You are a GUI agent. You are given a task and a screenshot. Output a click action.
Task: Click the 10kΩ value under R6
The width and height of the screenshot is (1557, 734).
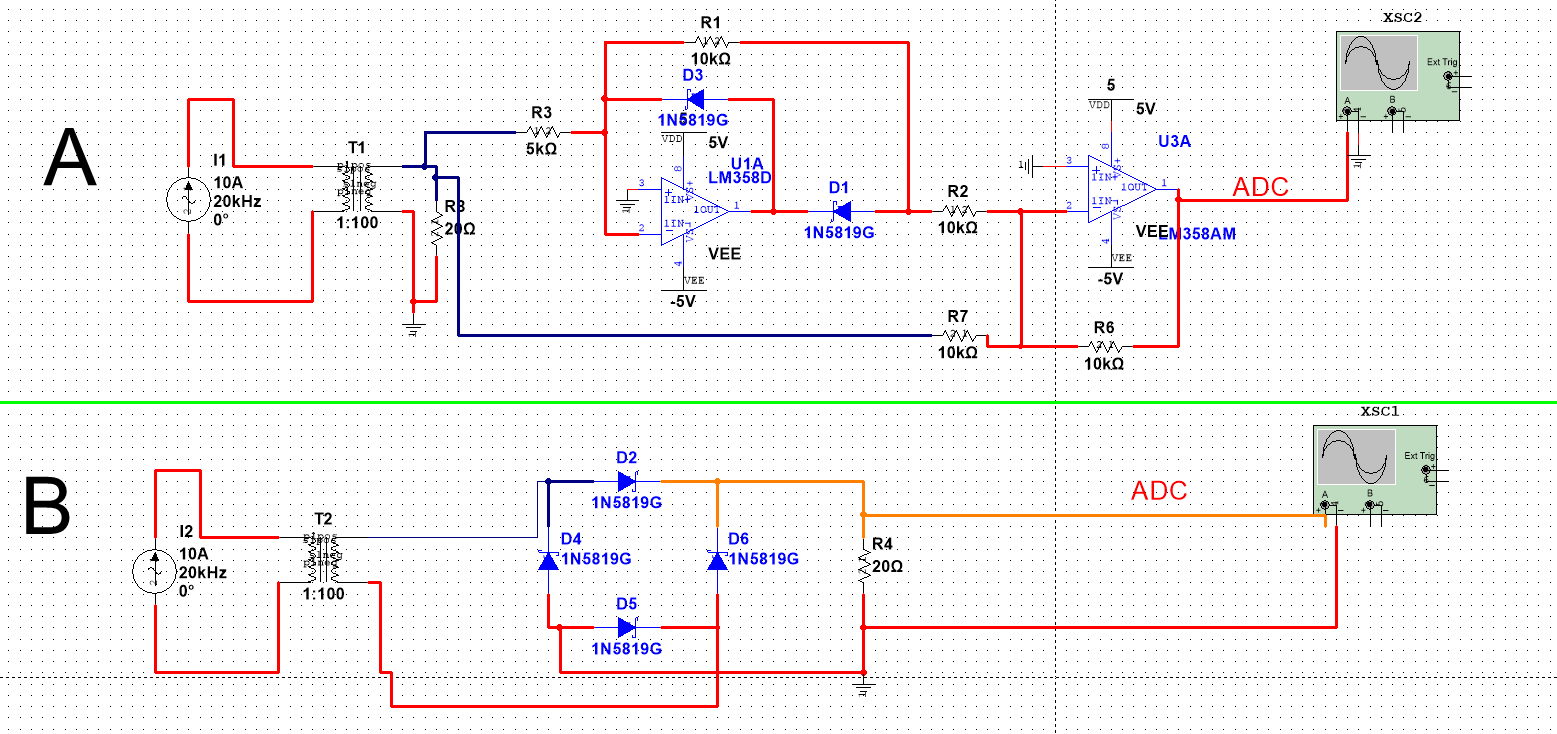click(x=1104, y=364)
